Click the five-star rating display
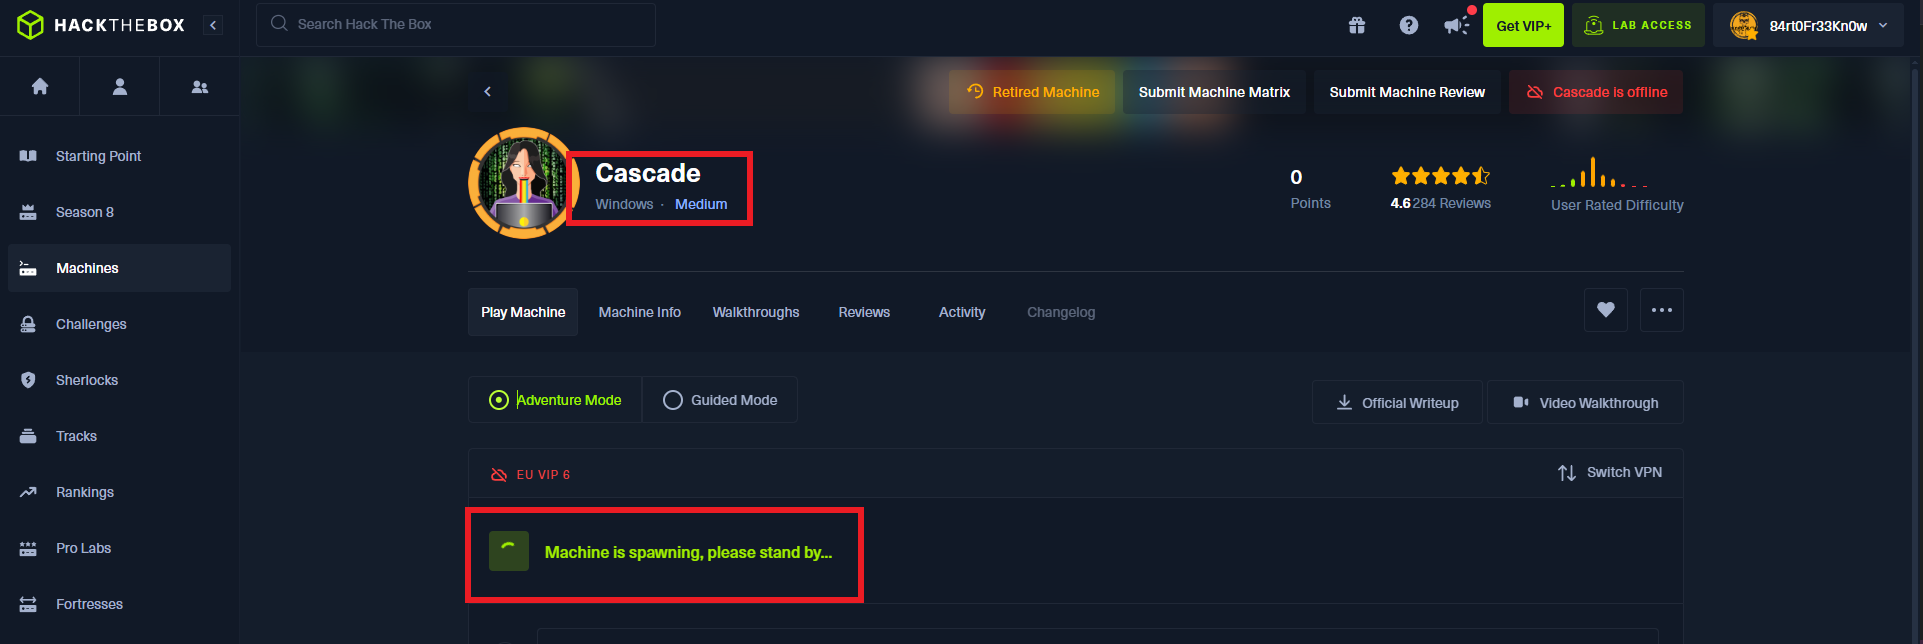 [x=1441, y=176]
